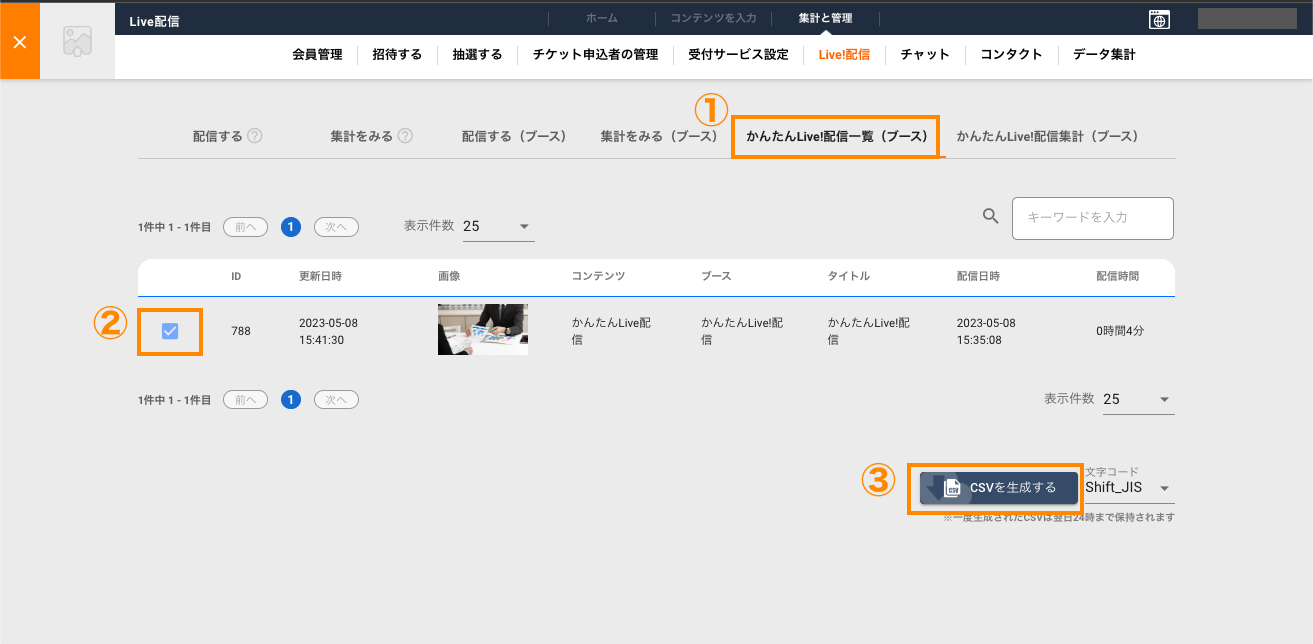Click the magnifying glass search icon
The image size is (1313, 644).
(x=991, y=216)
